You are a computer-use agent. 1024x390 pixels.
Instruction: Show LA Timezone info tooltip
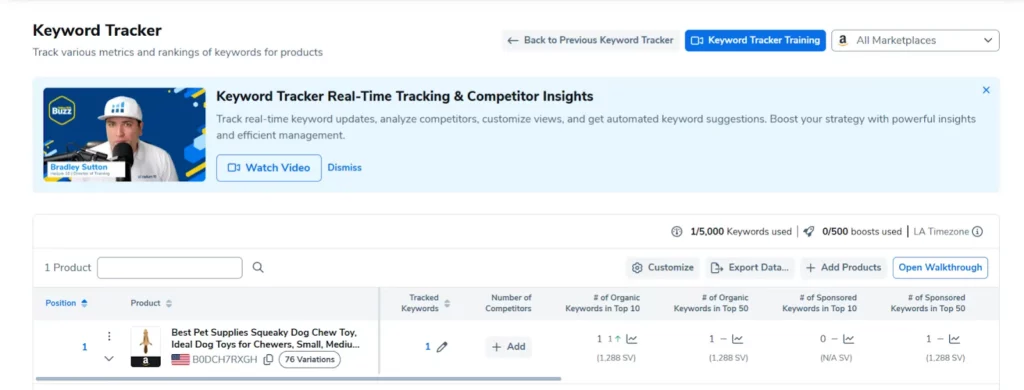[x=977, y=232]
